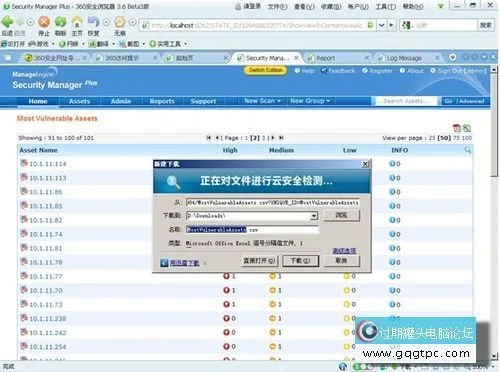Go to page 3 in pagination
The image size is (500, 372).
pos(263,138)
